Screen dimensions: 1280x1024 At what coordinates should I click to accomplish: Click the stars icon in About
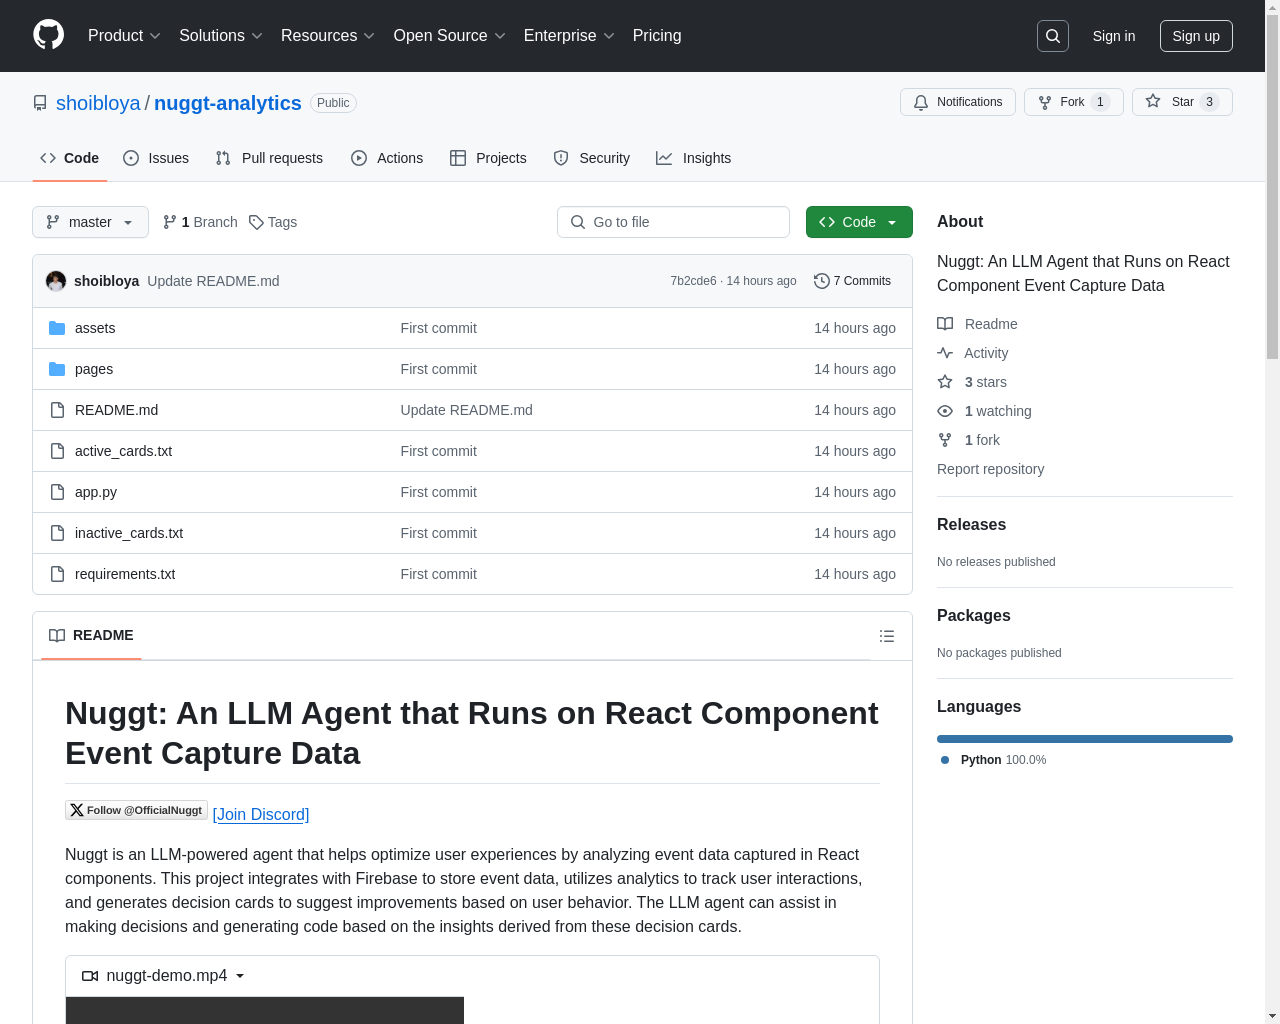(945, 382)
